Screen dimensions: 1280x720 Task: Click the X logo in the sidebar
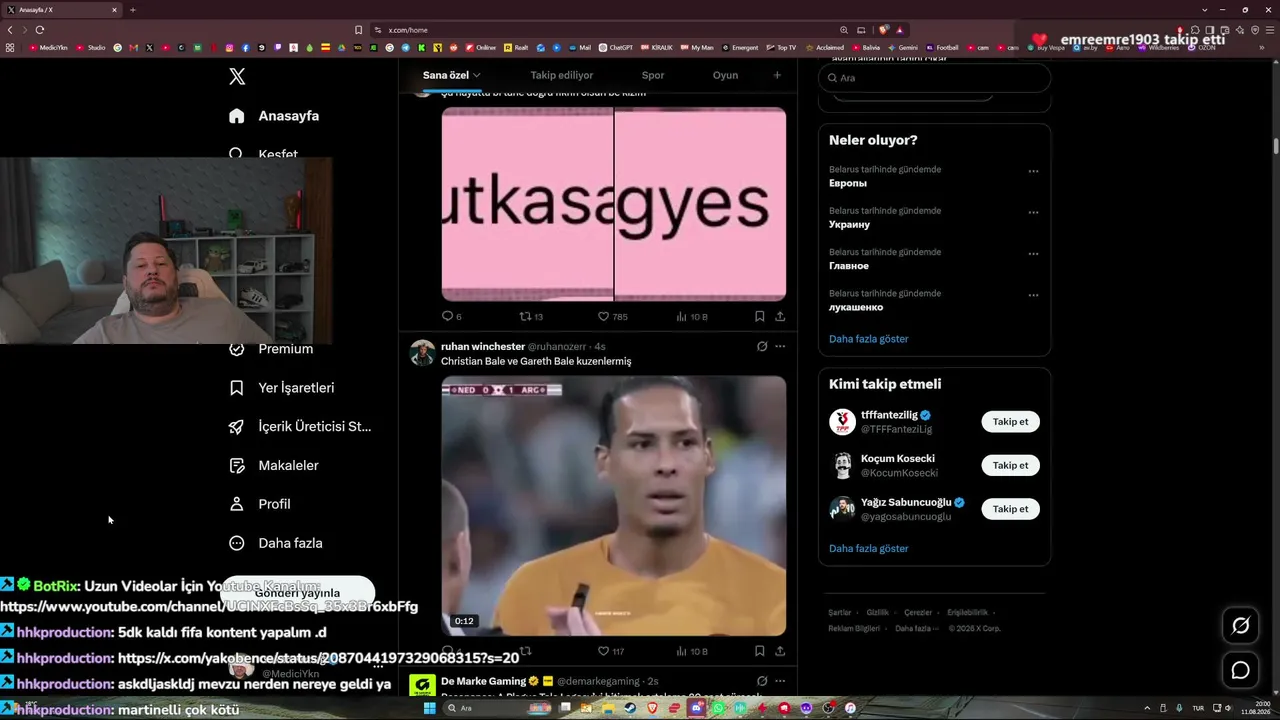(237, 77)
